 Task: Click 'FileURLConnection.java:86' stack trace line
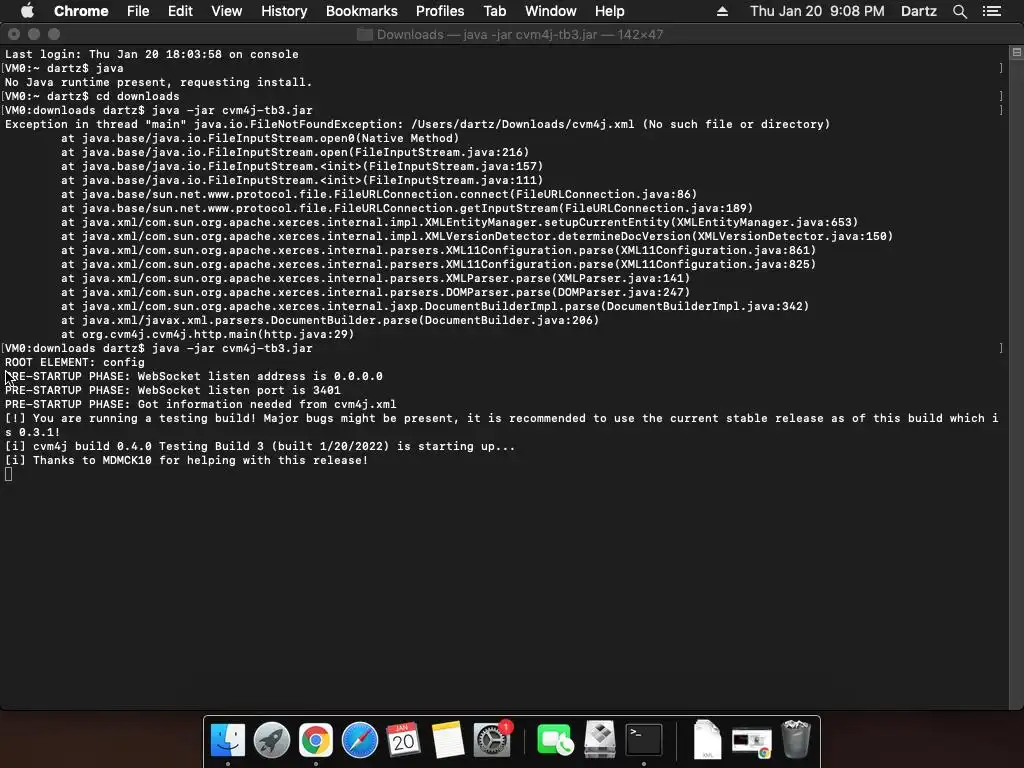(x=379, y=194)
